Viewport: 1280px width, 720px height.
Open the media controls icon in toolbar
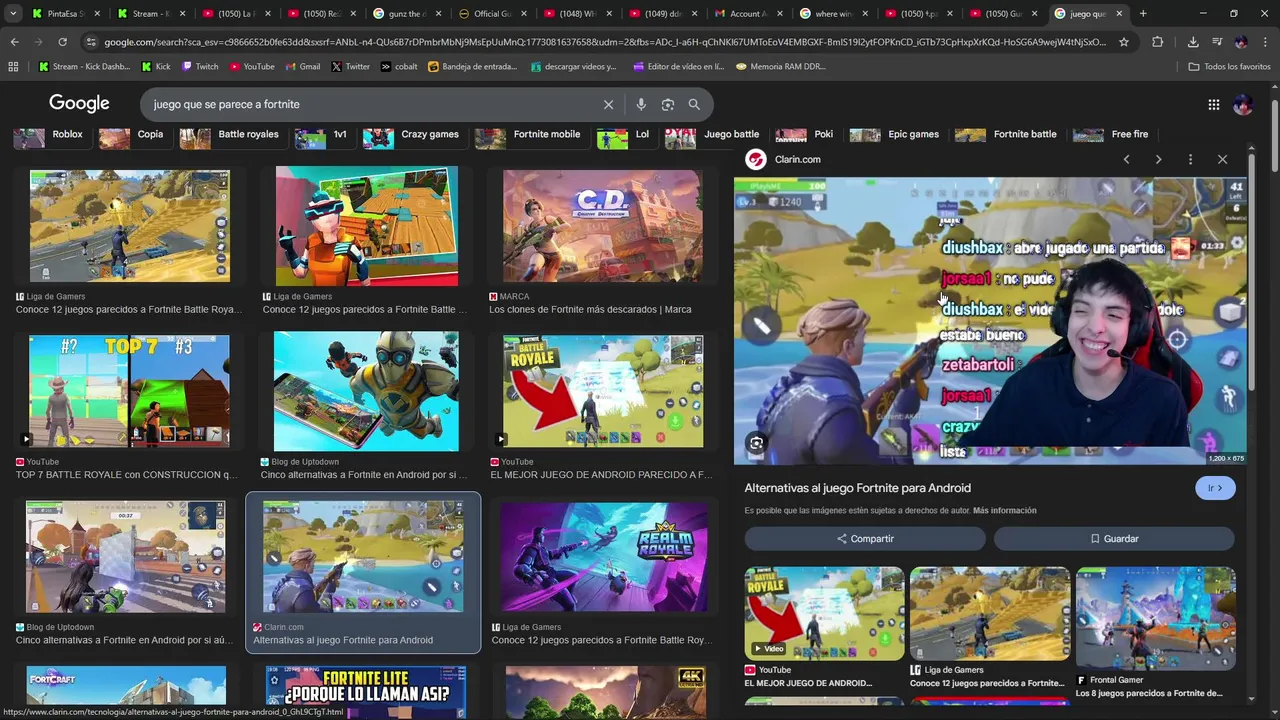pos(1217,42)
